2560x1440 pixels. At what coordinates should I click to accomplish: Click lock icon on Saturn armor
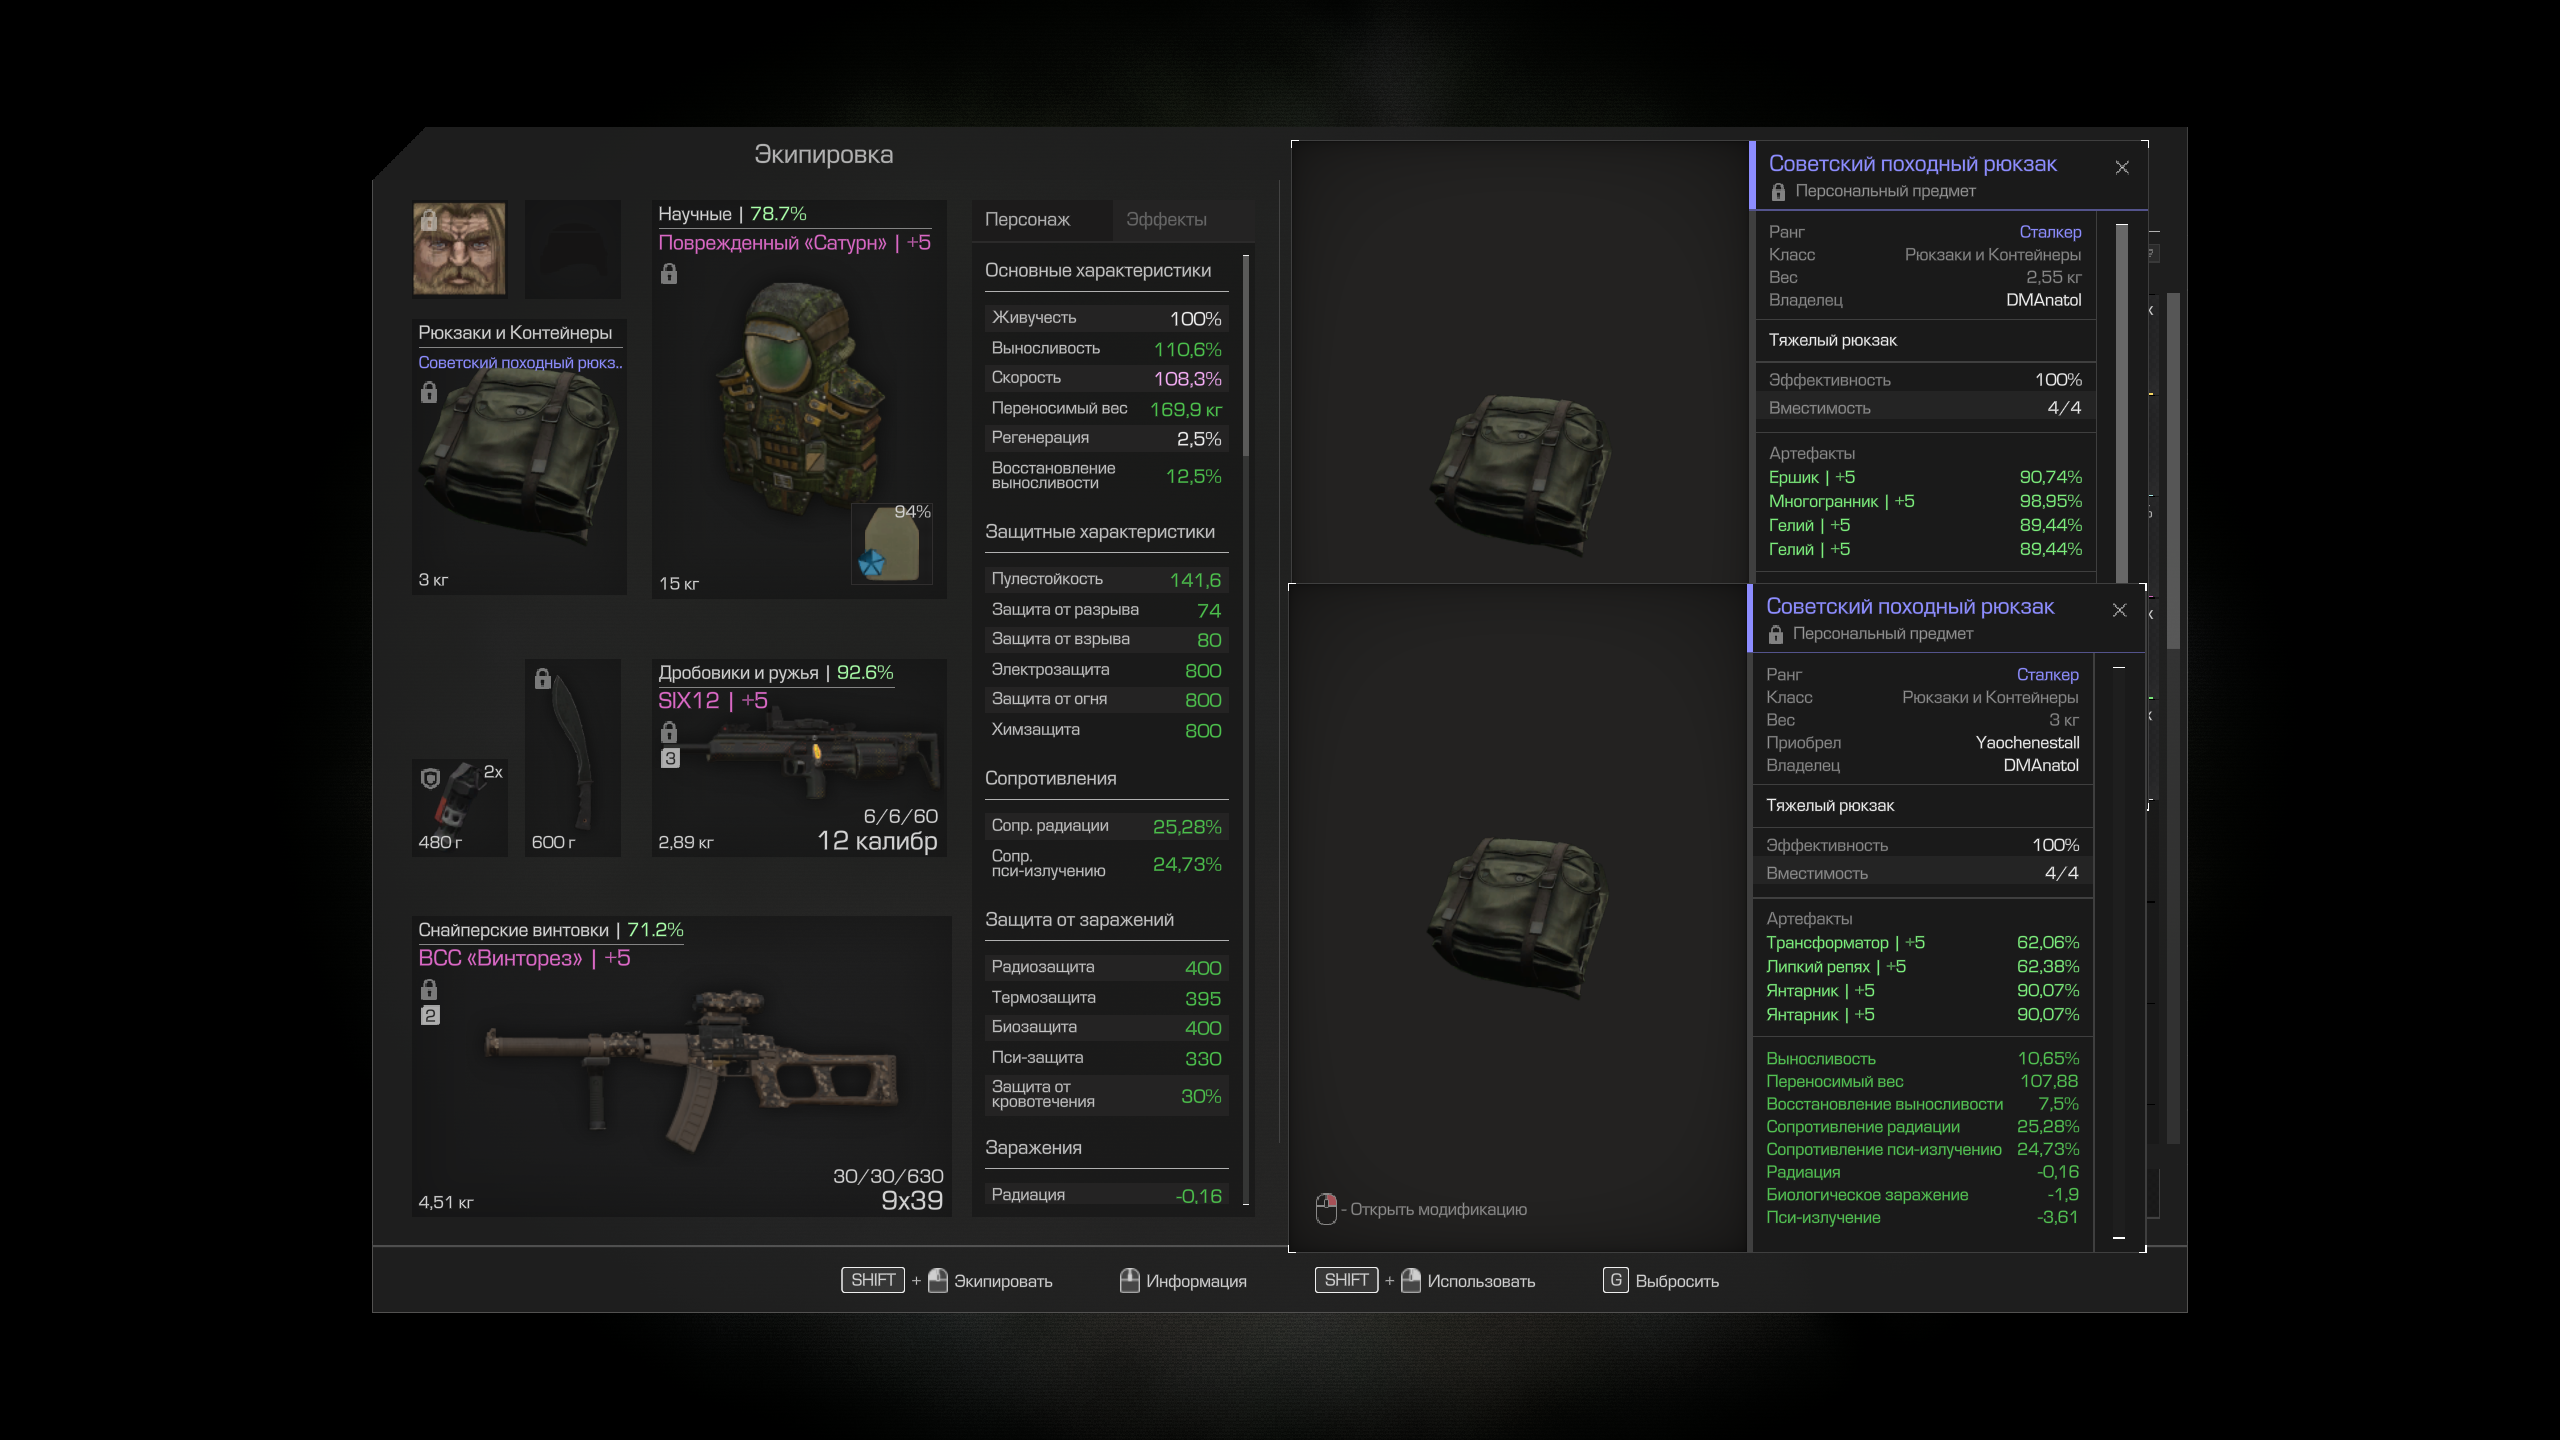[669, 274]
